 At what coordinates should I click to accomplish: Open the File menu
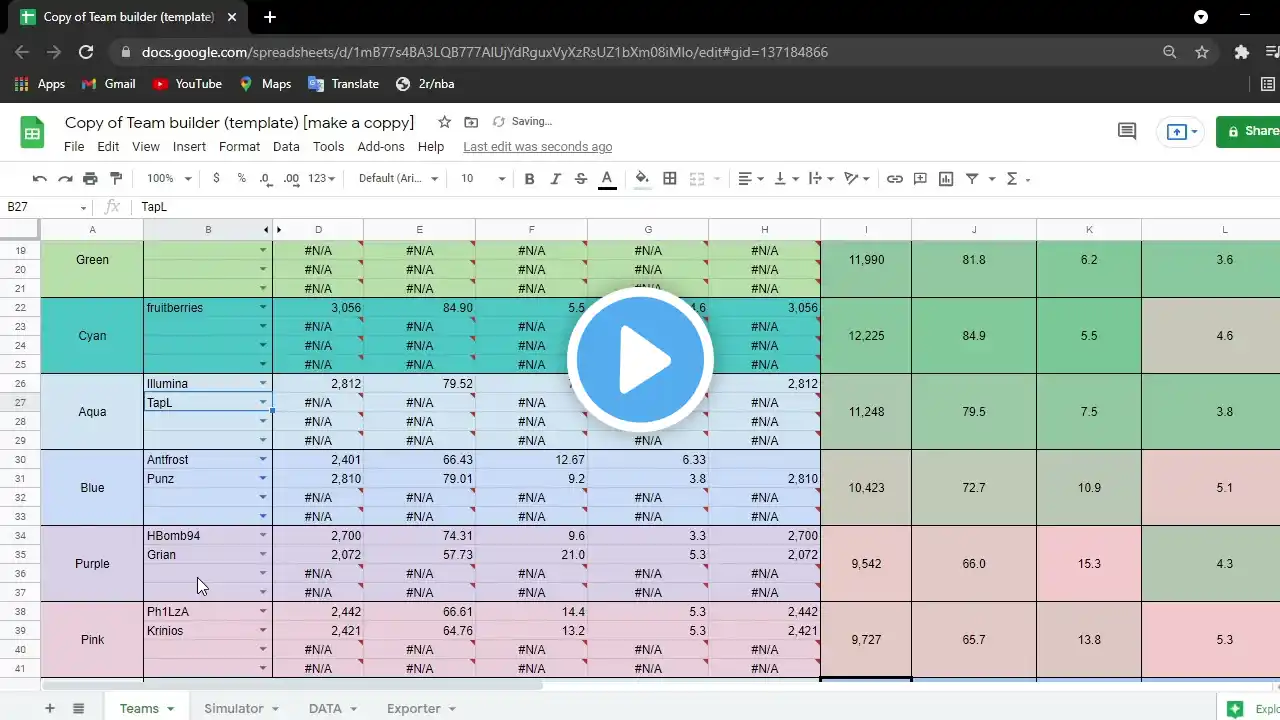[74, 147]
